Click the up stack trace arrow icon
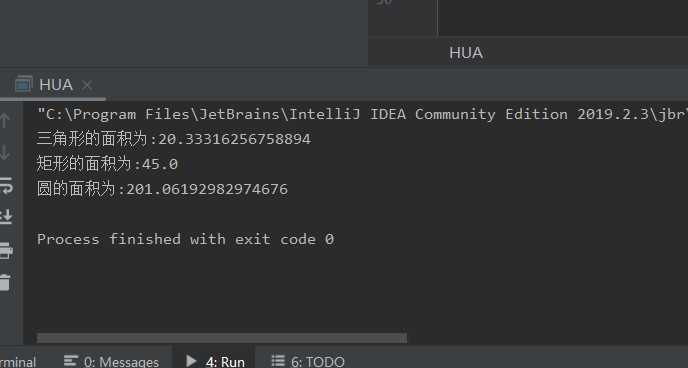Image resolution: width=688 pixels, height=368 pixels. click(x=5, y=120)
